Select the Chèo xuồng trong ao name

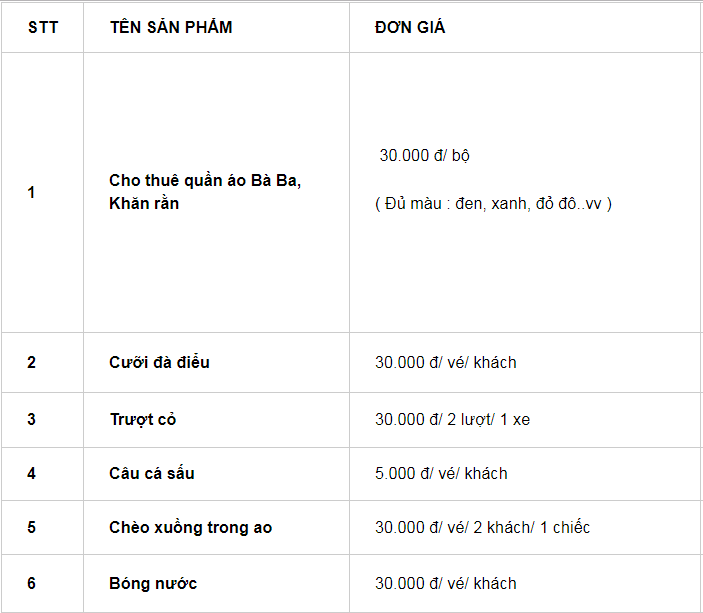coord(190,527)
